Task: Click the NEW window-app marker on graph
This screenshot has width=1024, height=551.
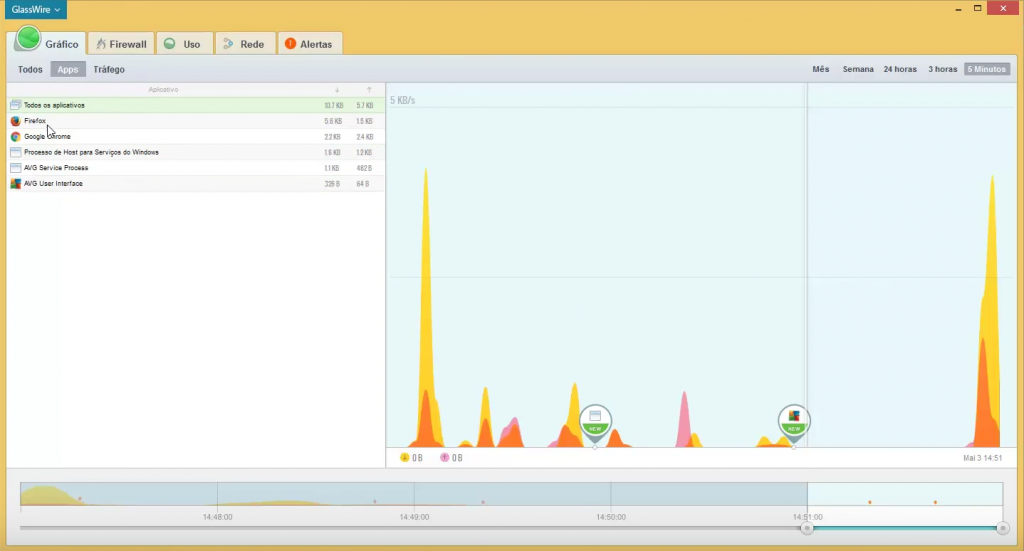Action: coord(595,421)
